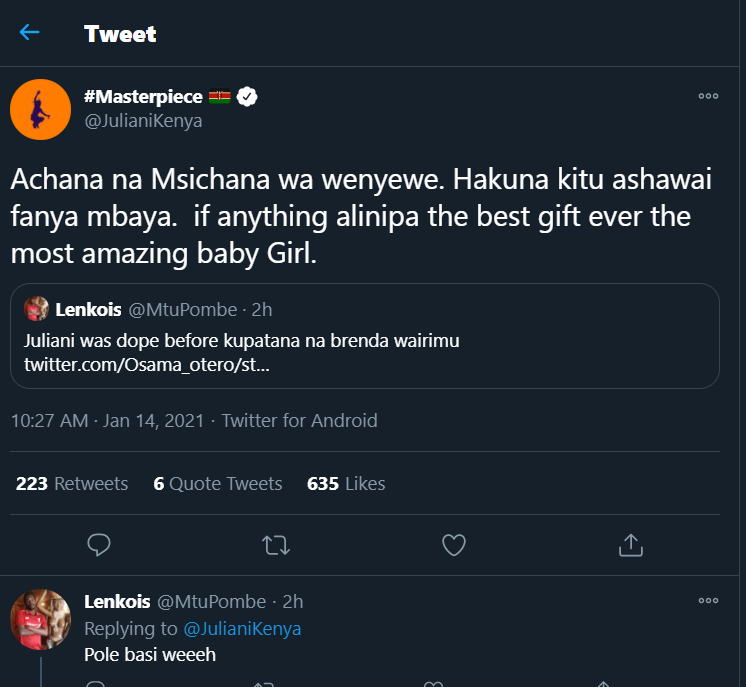Click @JulianiKenya in Replying to line
The width and height of the screenshot is (746, 687).
[x=243, y=629]
